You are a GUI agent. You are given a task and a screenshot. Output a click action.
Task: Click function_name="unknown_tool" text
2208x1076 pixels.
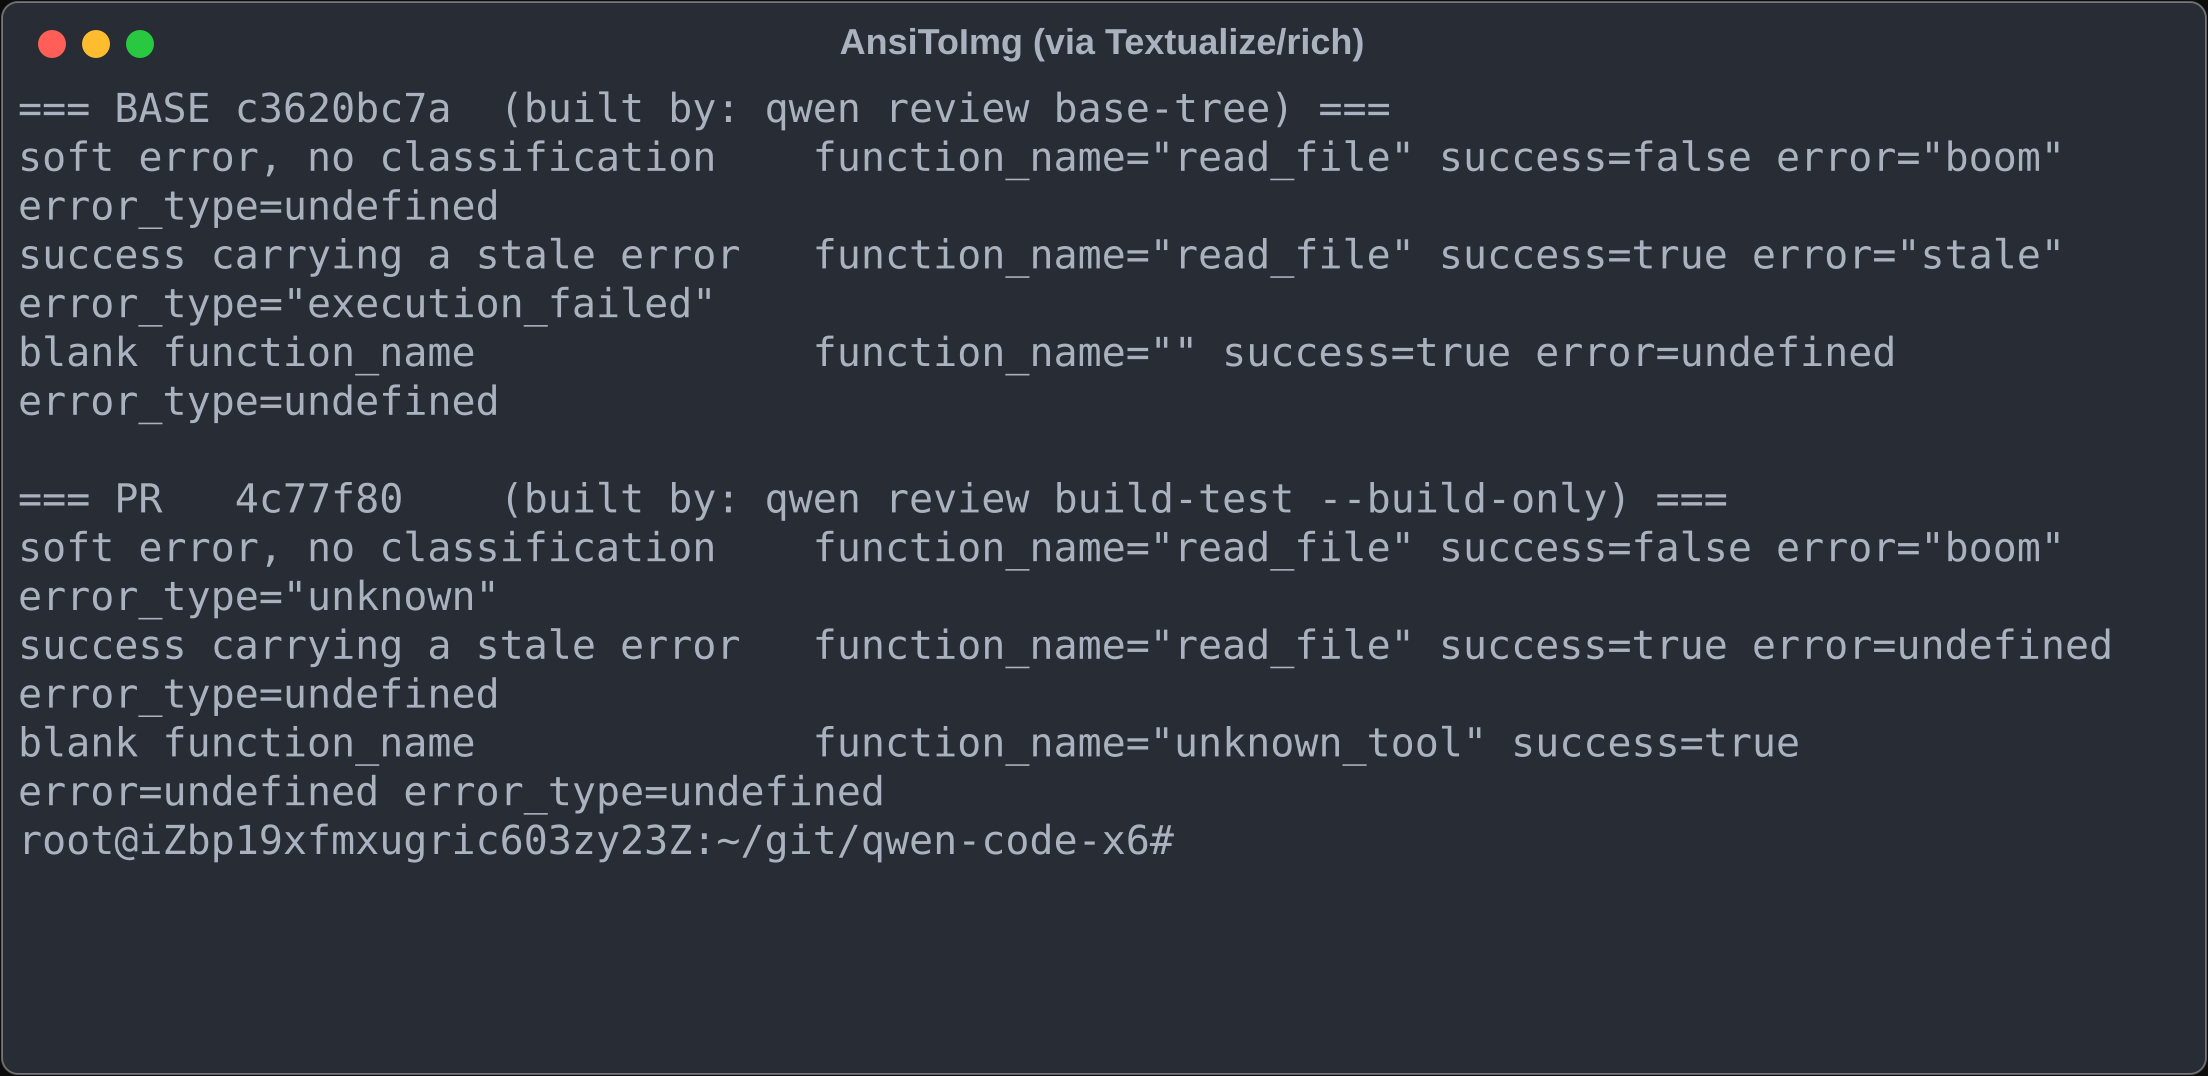pyautogui.click(x=1150, y=743)
